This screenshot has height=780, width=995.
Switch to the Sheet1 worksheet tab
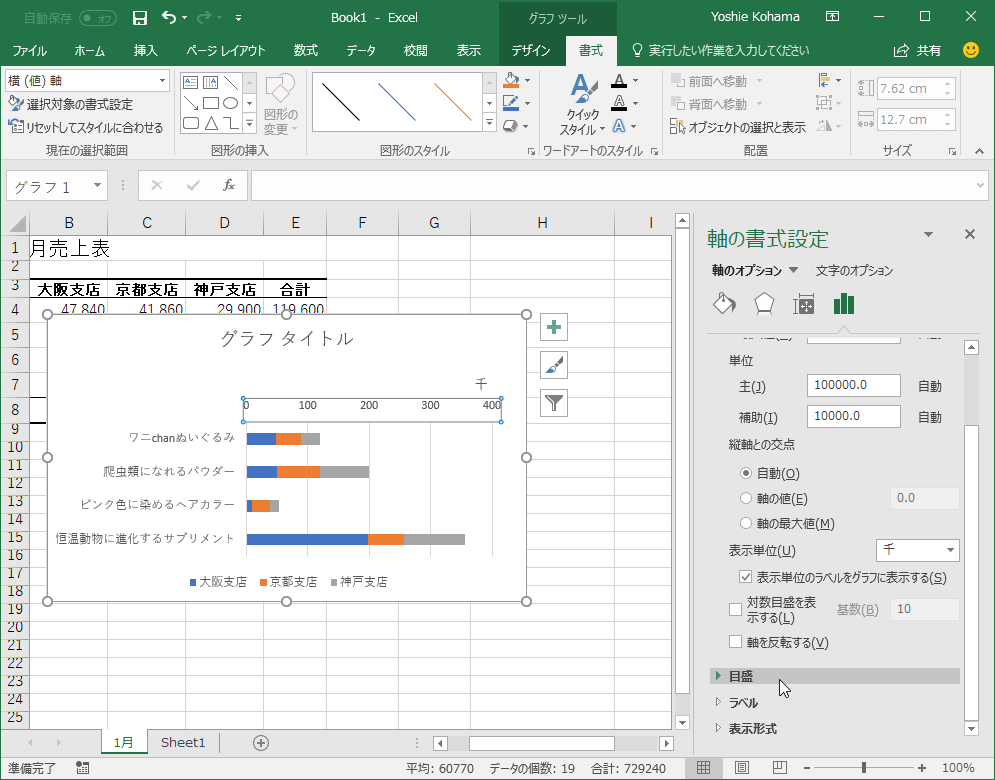pyautogui.click(x=183, y=743)
